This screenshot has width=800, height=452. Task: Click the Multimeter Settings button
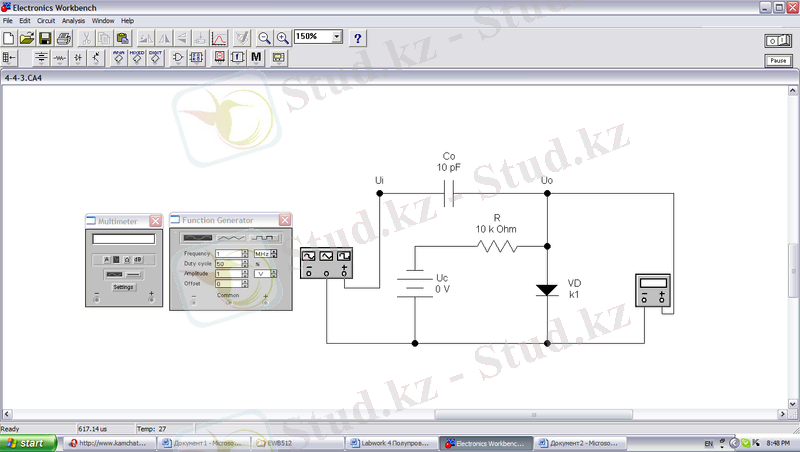[x=122, y=287]
